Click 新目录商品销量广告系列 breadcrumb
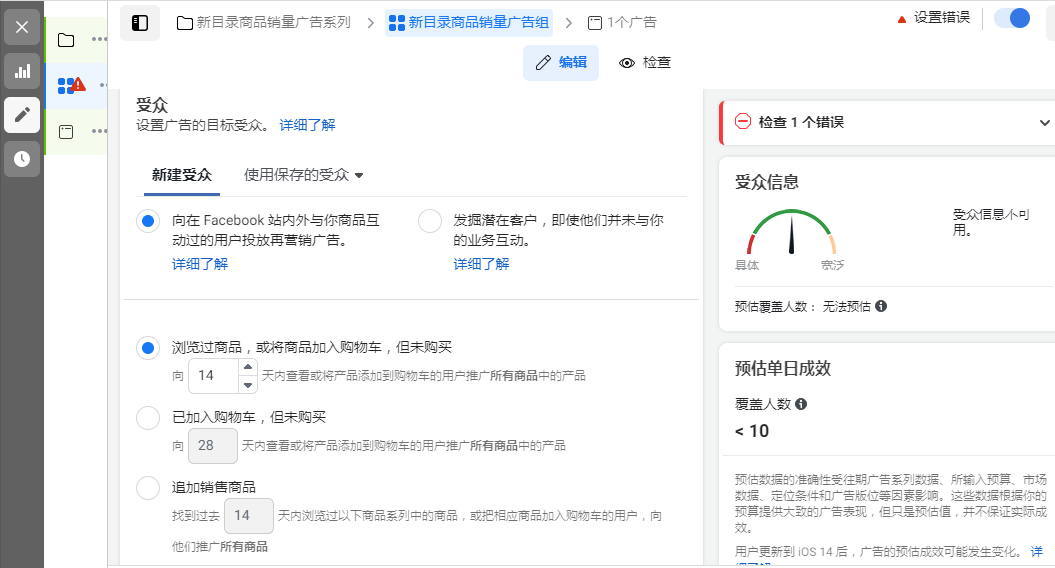 tap(265, 22)
